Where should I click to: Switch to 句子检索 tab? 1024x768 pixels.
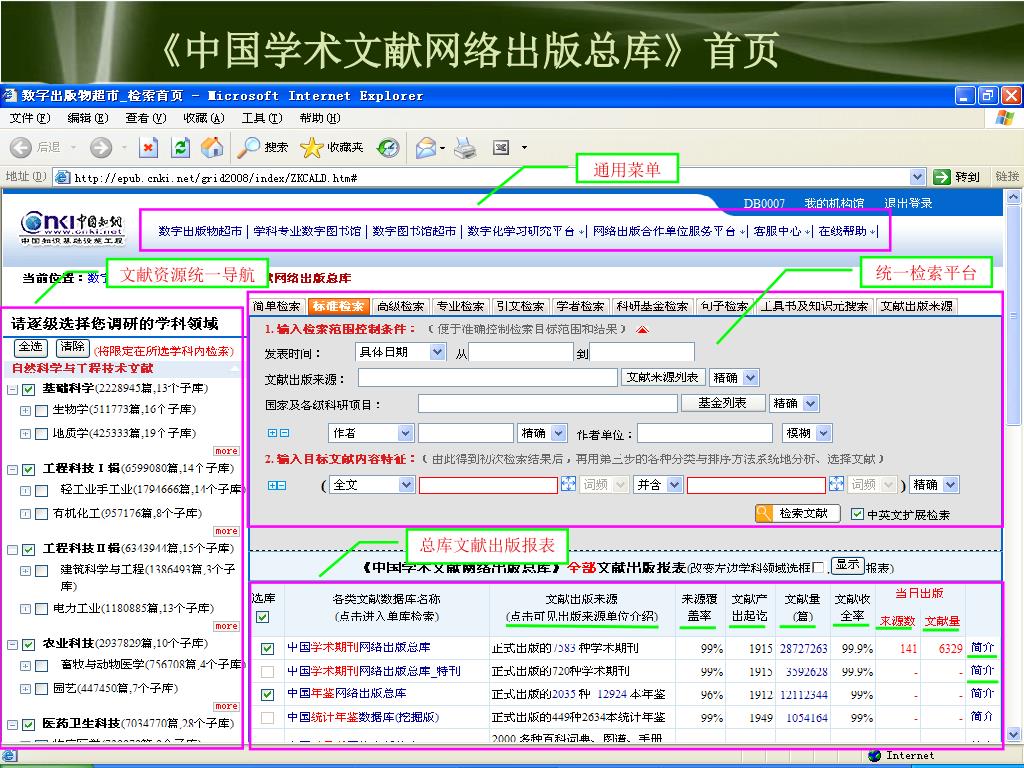coord(724,306)
